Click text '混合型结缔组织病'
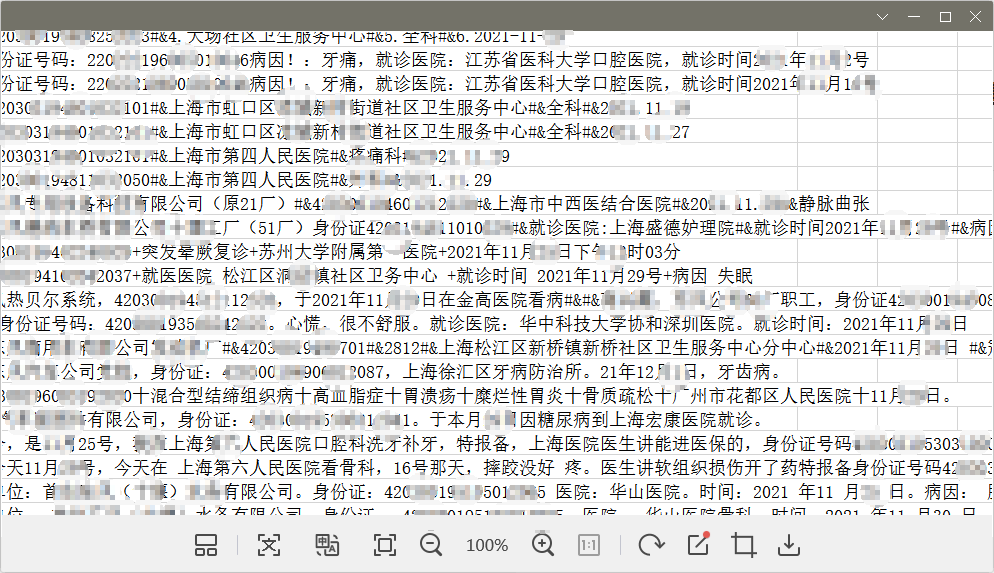The height and width of the screenshot is (573, 994). point(223,396)
